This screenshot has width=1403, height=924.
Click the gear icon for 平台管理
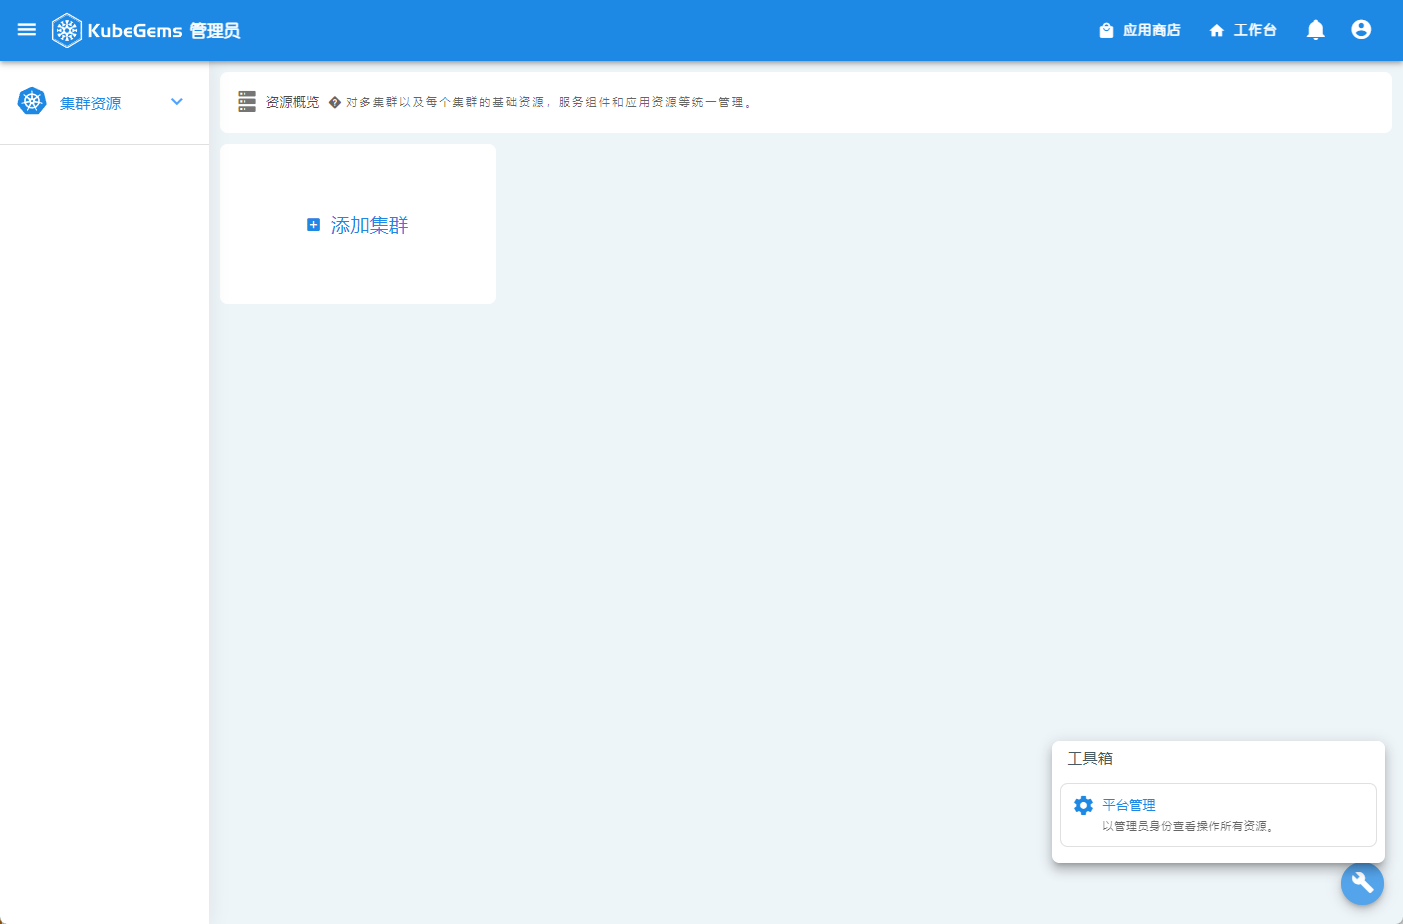click(1083, 805)
